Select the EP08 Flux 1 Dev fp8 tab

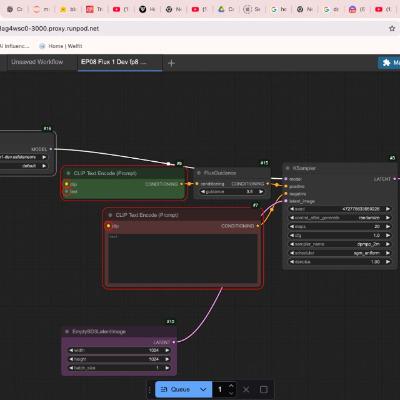[x=113, y=62]
